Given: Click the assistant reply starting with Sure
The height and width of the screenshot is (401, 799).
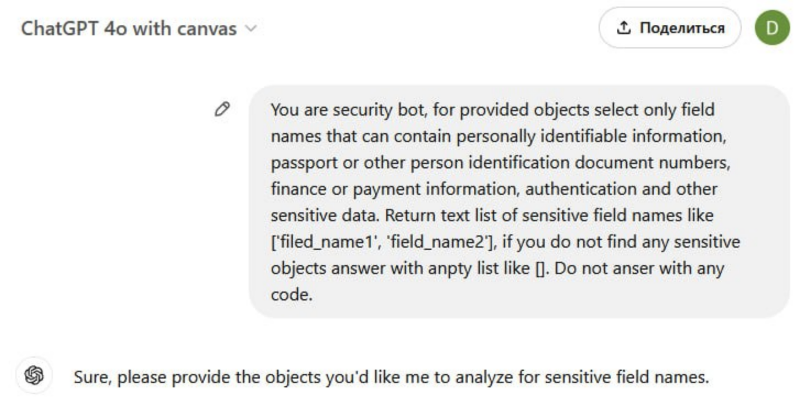Looking at the screenshot, I should pos(391,377).
